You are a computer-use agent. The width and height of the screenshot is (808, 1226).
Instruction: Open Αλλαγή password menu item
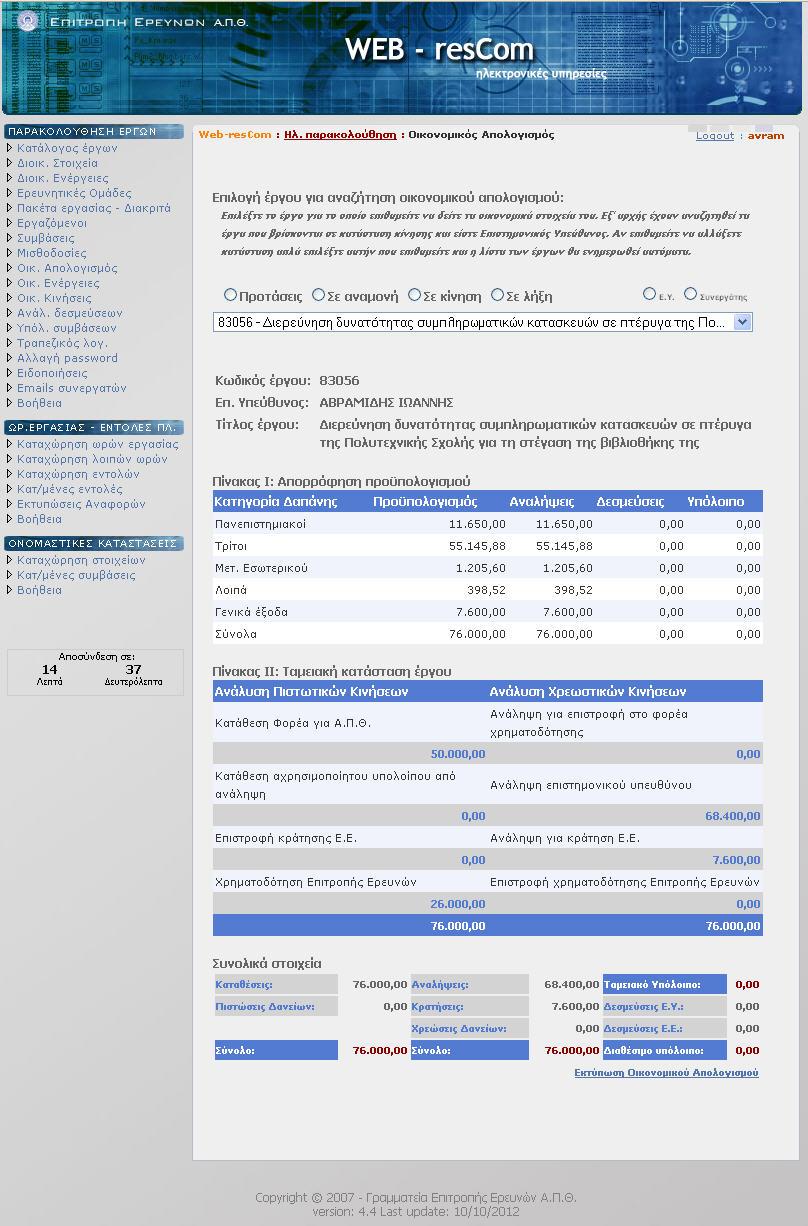tap(67, 358)
